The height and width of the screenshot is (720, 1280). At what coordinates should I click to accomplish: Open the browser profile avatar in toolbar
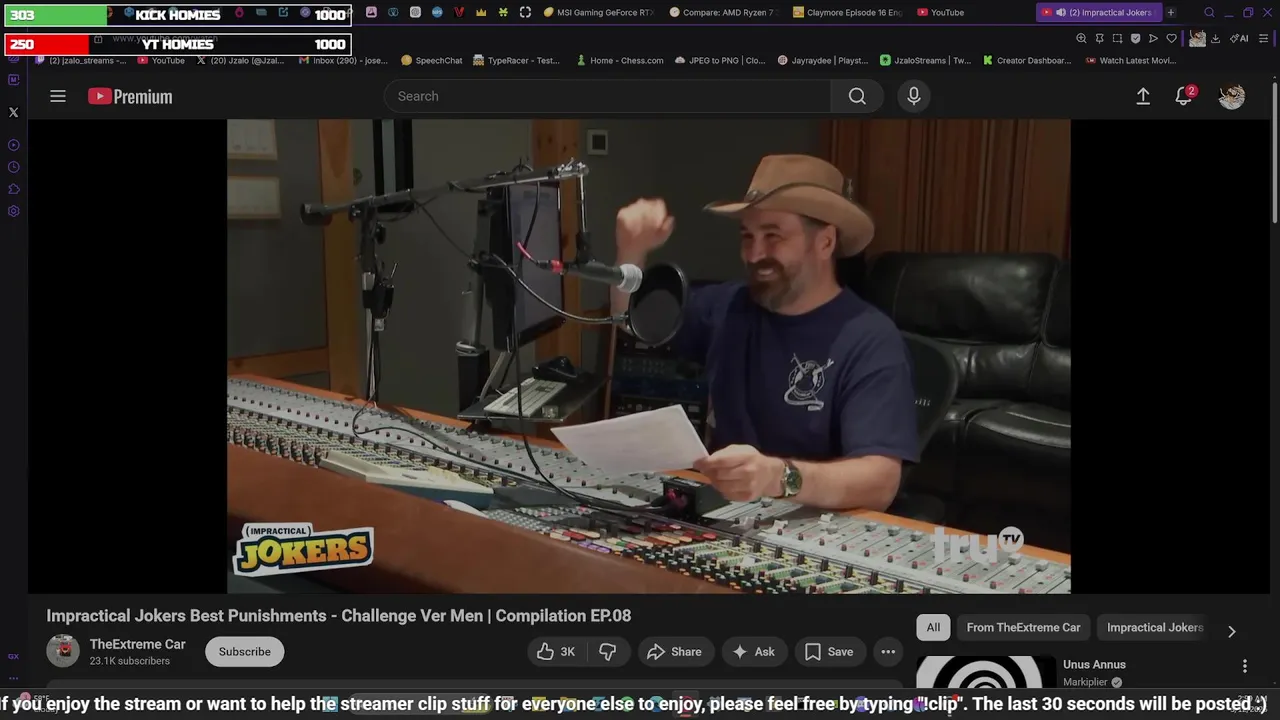(1197, 38)
